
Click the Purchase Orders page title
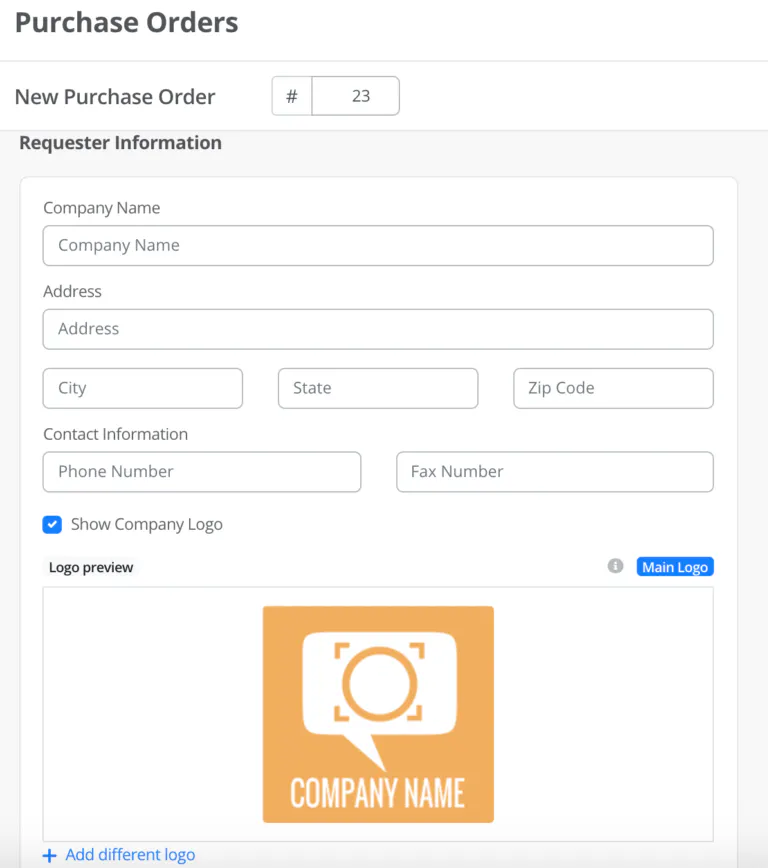pyautogui.click(x=126, y=22)
